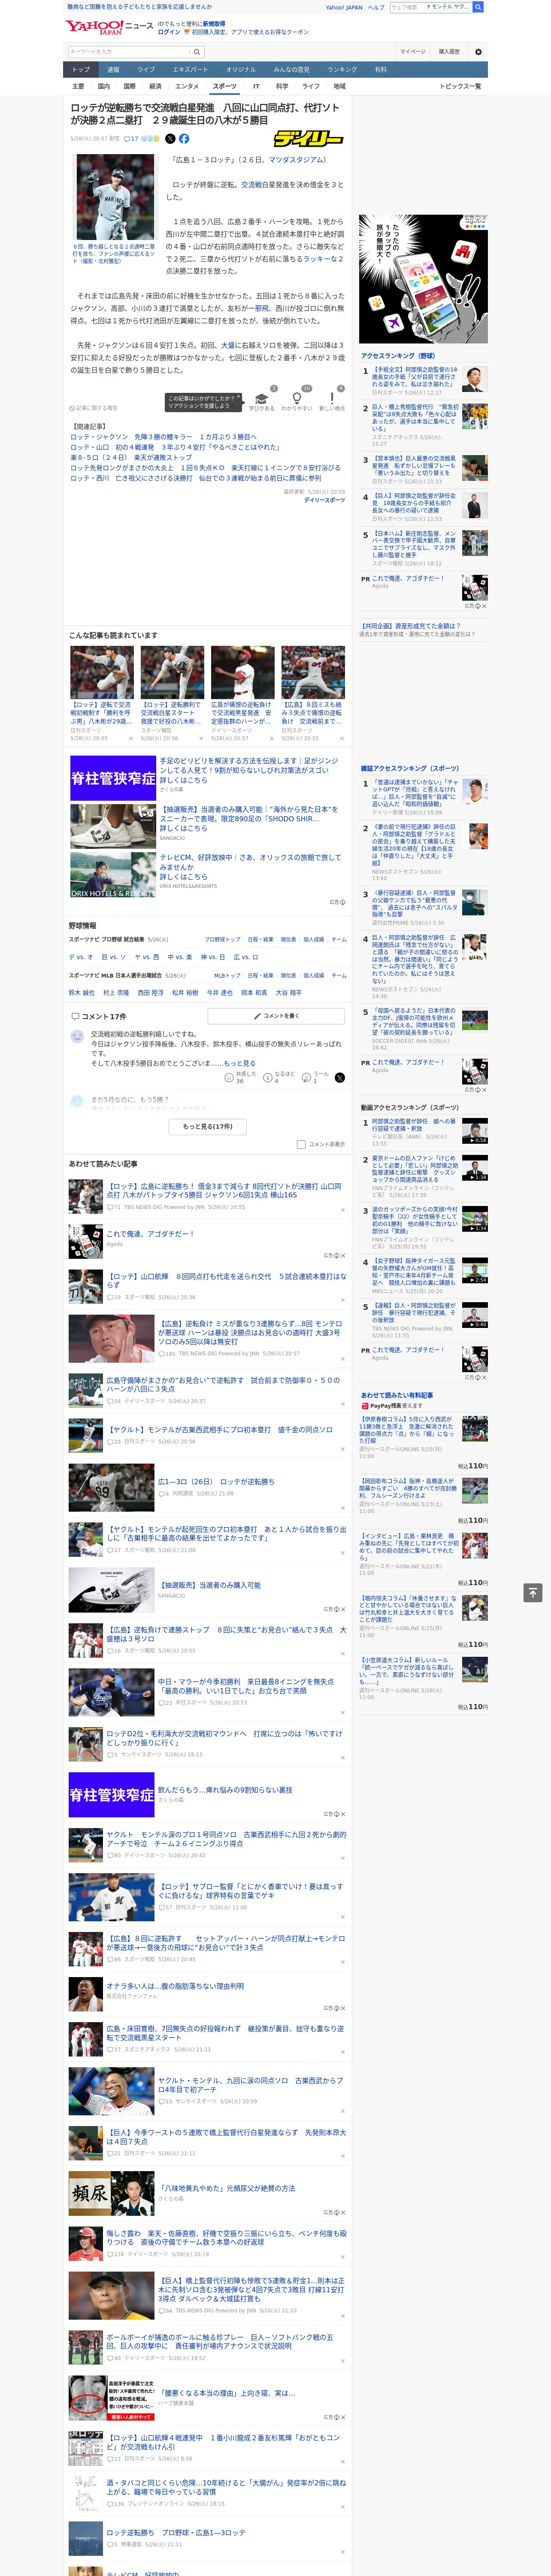The image size is (551, 2576).
Task: Open マイページ link
Action: (x=413, y=52)
